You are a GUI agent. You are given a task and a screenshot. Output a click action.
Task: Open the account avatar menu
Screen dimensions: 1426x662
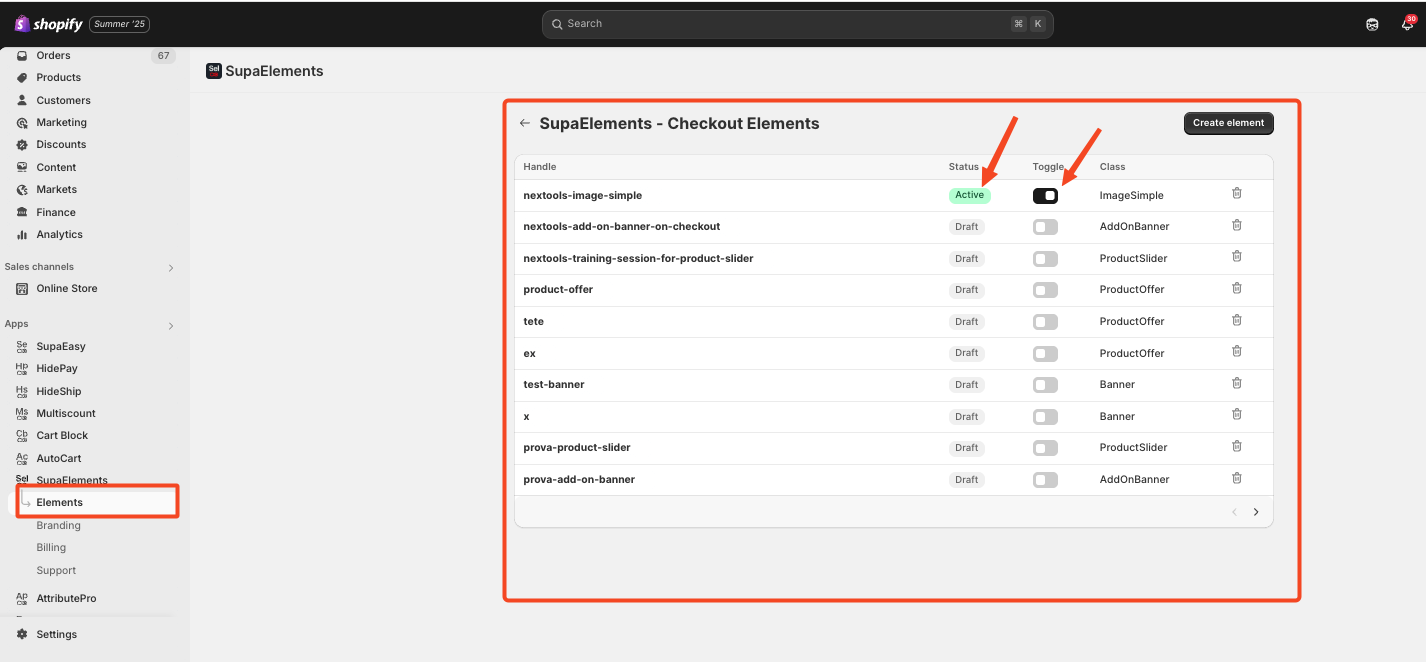[x=1372, y=24]
